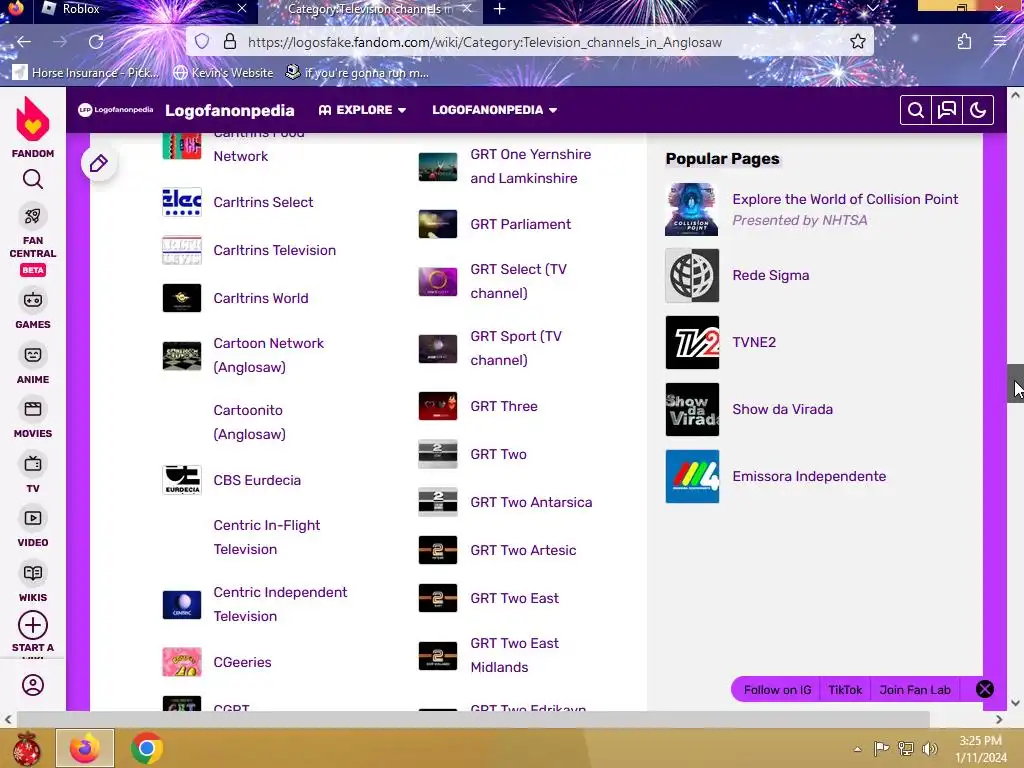Open Firefox hamburger application menu
This screenshot has width=1024, height=768.
(1000, 42)
